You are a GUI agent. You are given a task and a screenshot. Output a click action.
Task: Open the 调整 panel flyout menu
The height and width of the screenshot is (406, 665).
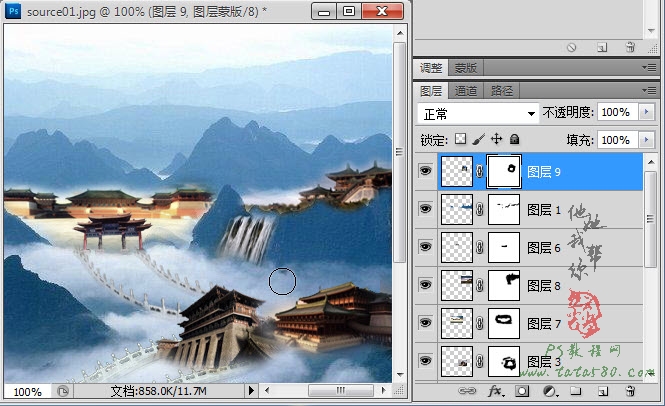click(649, 67)
